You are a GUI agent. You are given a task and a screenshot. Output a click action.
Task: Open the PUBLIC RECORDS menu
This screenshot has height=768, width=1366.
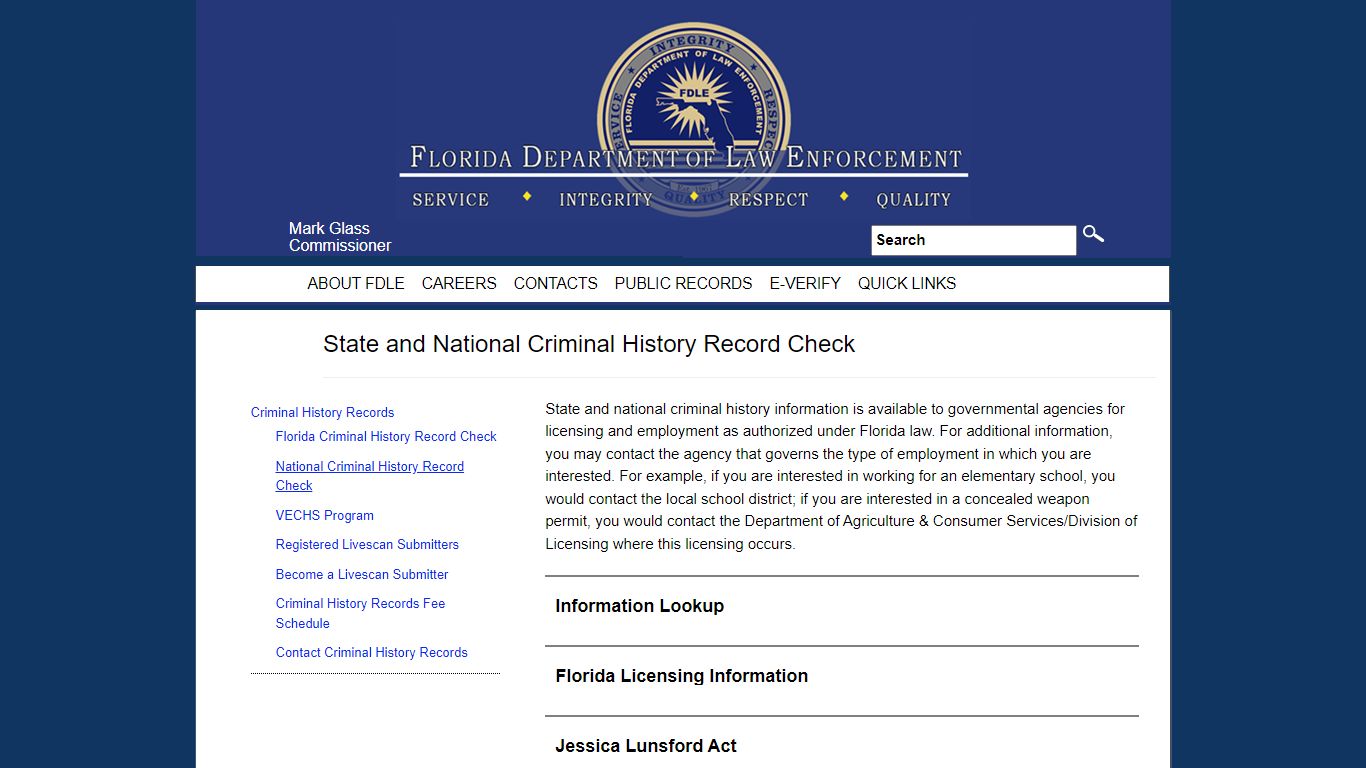(x=683, y=283)
